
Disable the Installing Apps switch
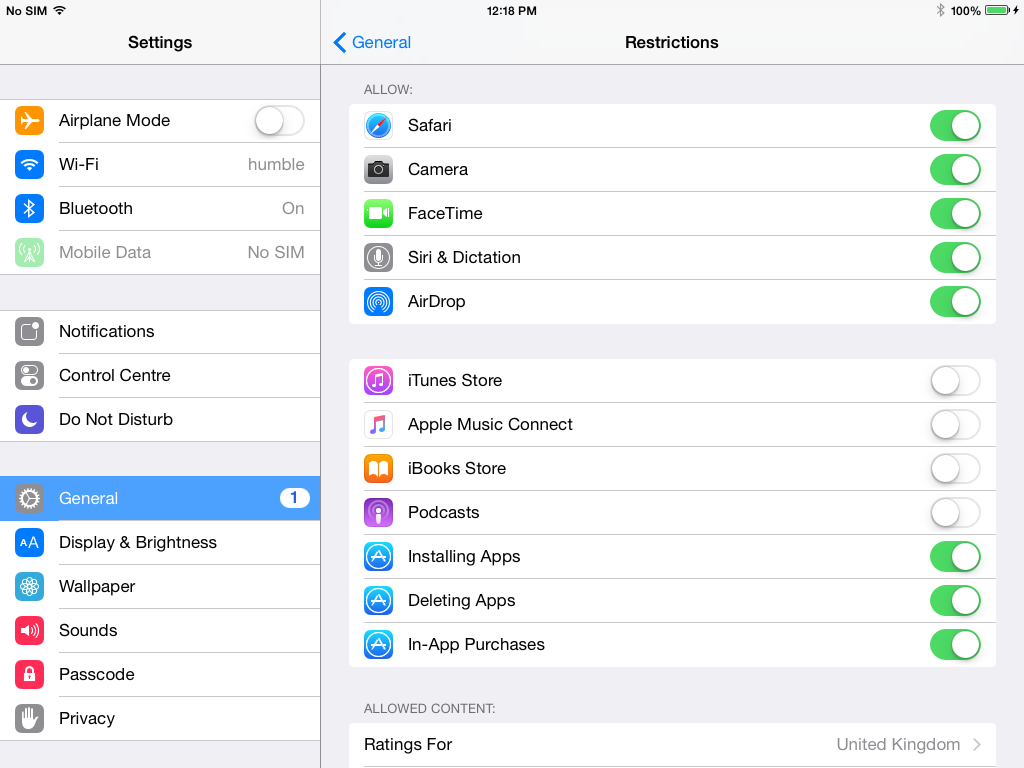955,556
